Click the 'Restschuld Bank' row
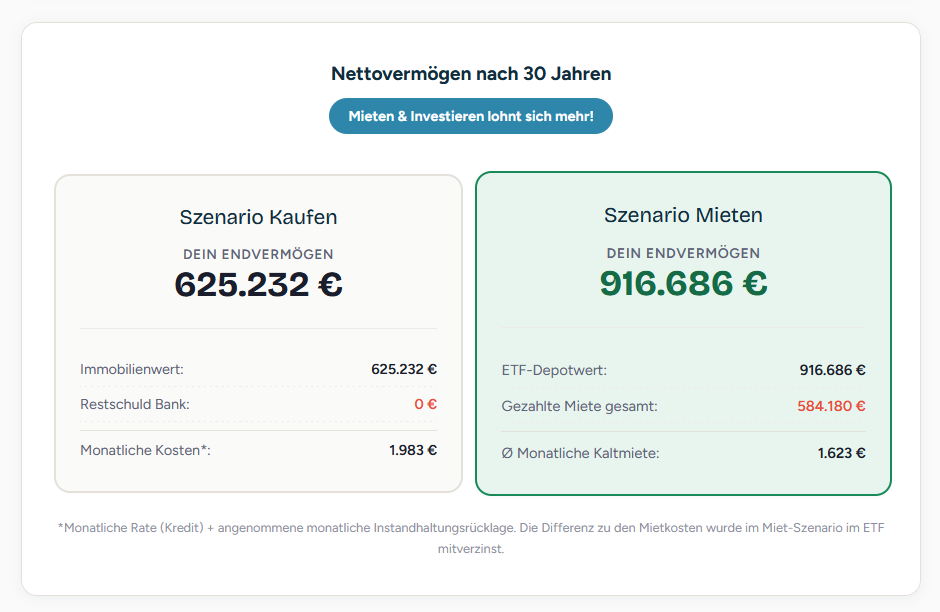The width and height of the screenshot is (940, 612). pyautogui.click(x=258, y=404)
